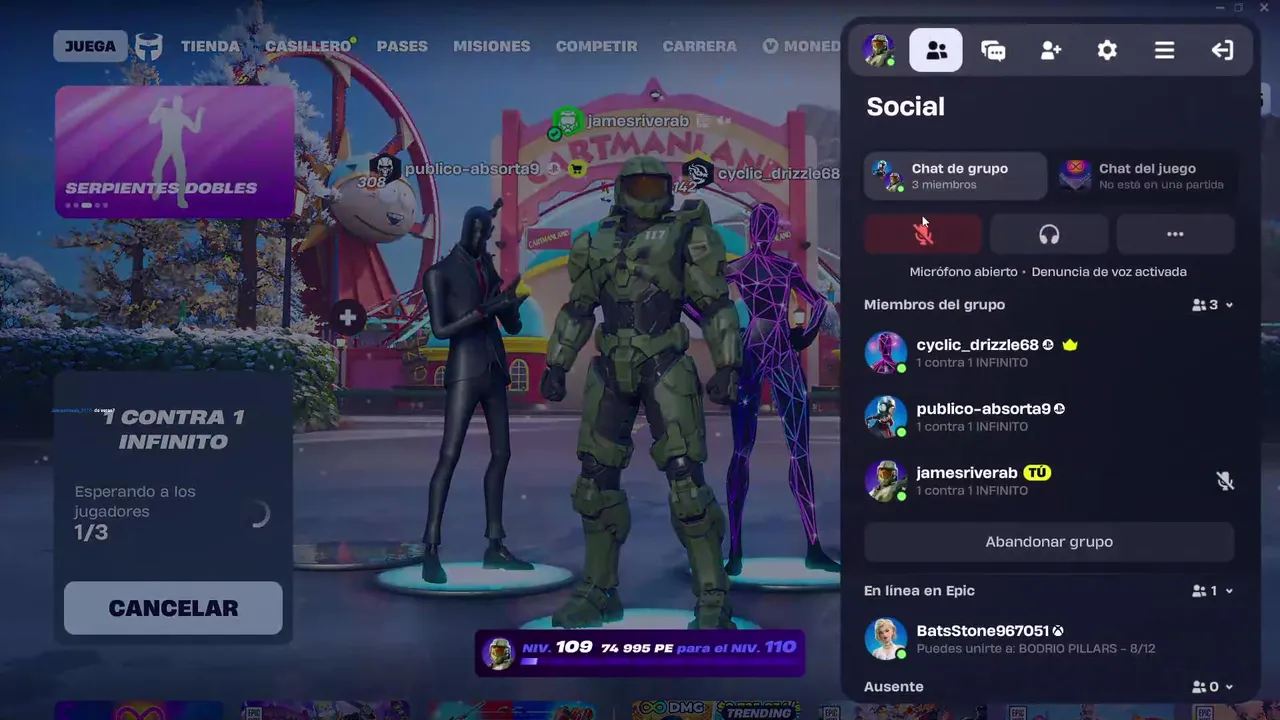1280x720 pixels.
Task: Select cyclic_drizzle68 group member
Action: coord(1049,353)
